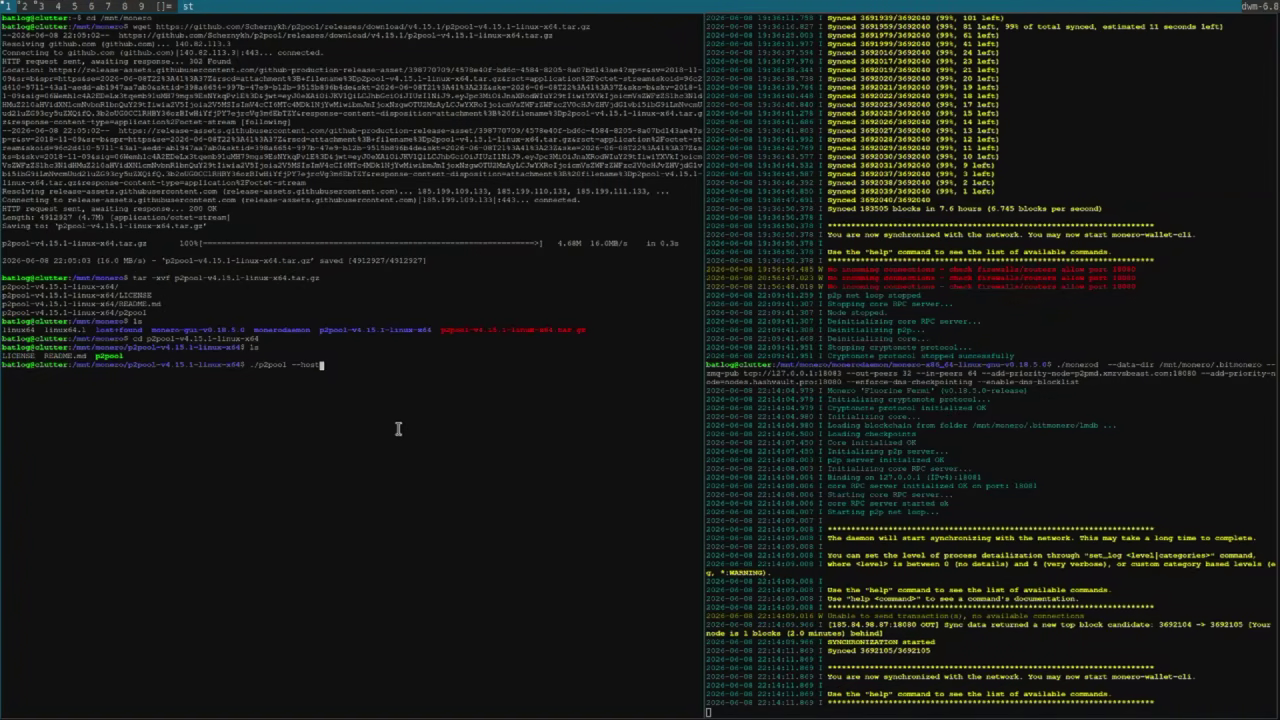Click the 'saved [4912927/4912927]' line
The image size is (1280, 720).
point(214,261)
